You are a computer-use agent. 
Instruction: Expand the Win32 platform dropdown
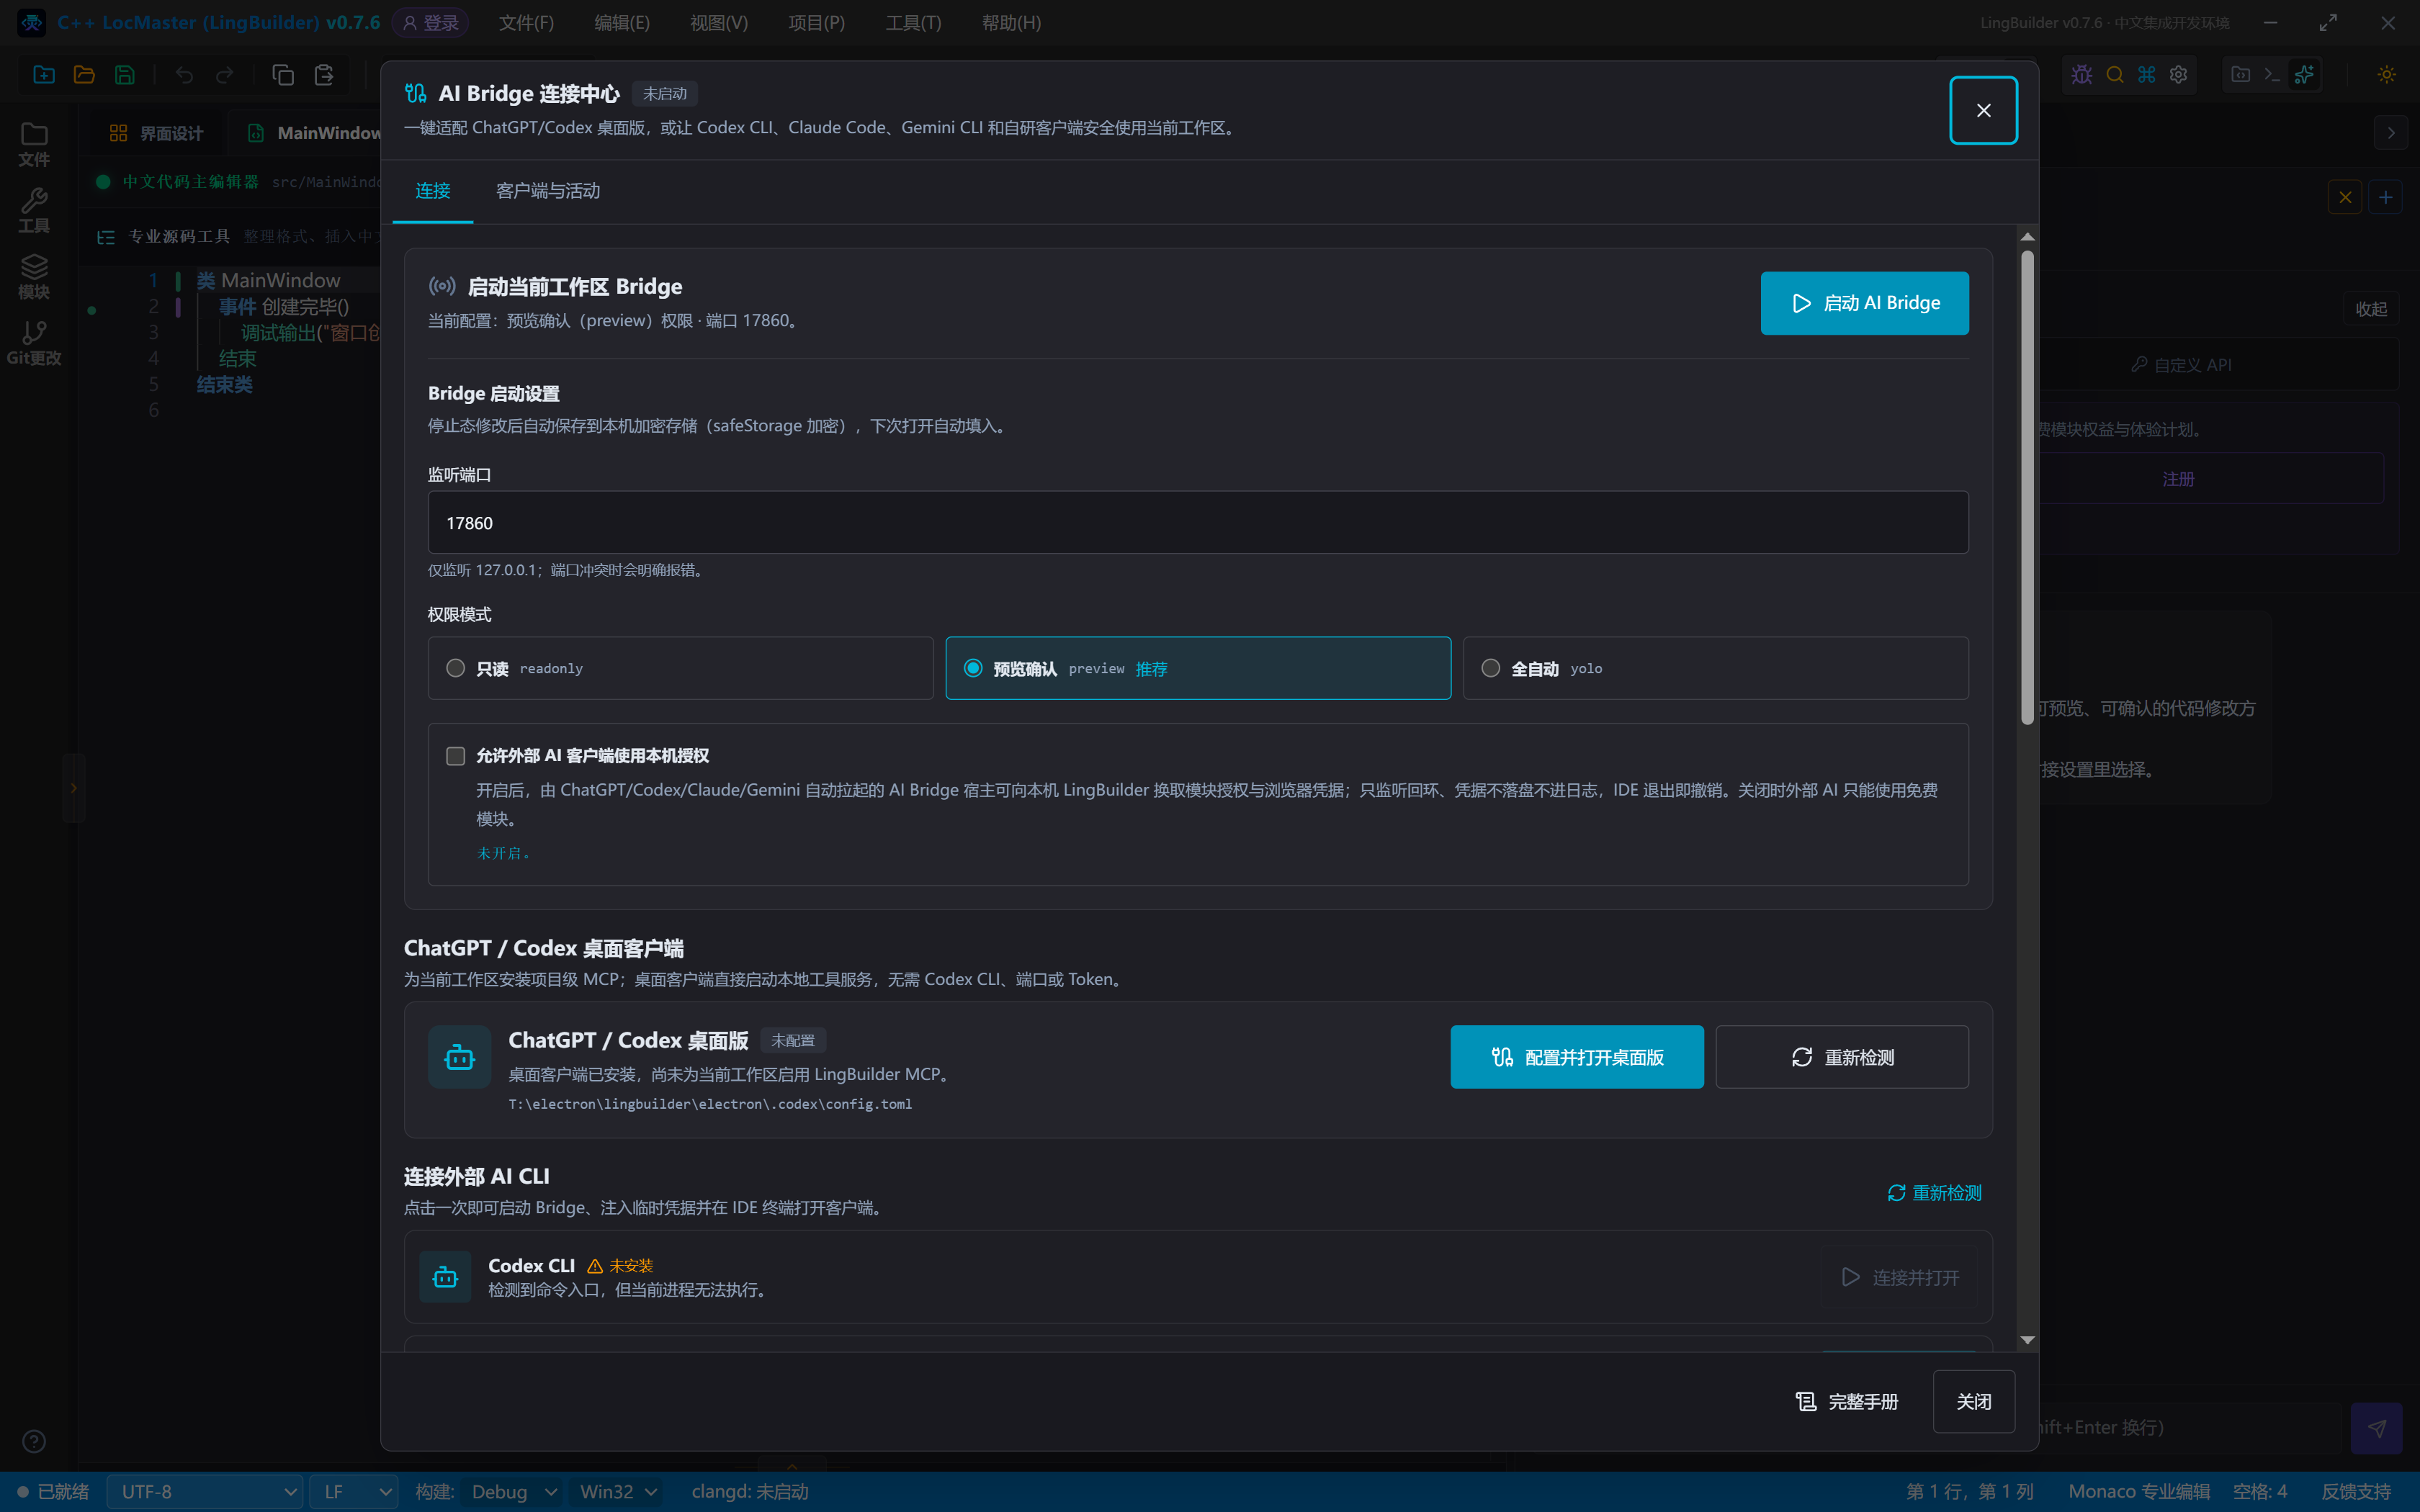tap(619, 1491)
